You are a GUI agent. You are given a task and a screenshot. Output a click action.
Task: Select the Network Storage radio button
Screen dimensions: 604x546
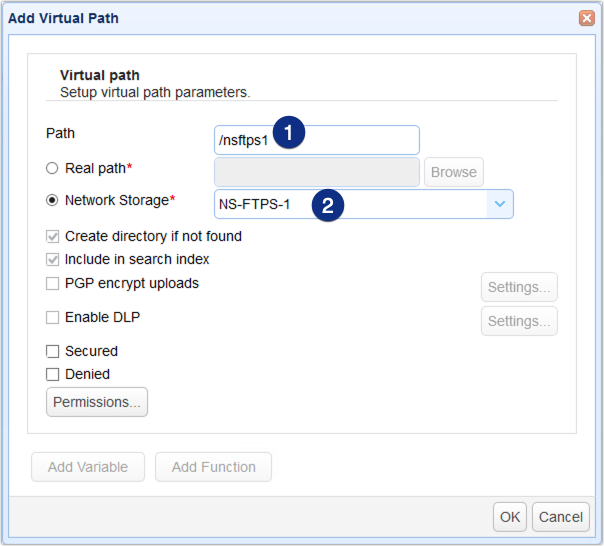click(x=53, y=200)
